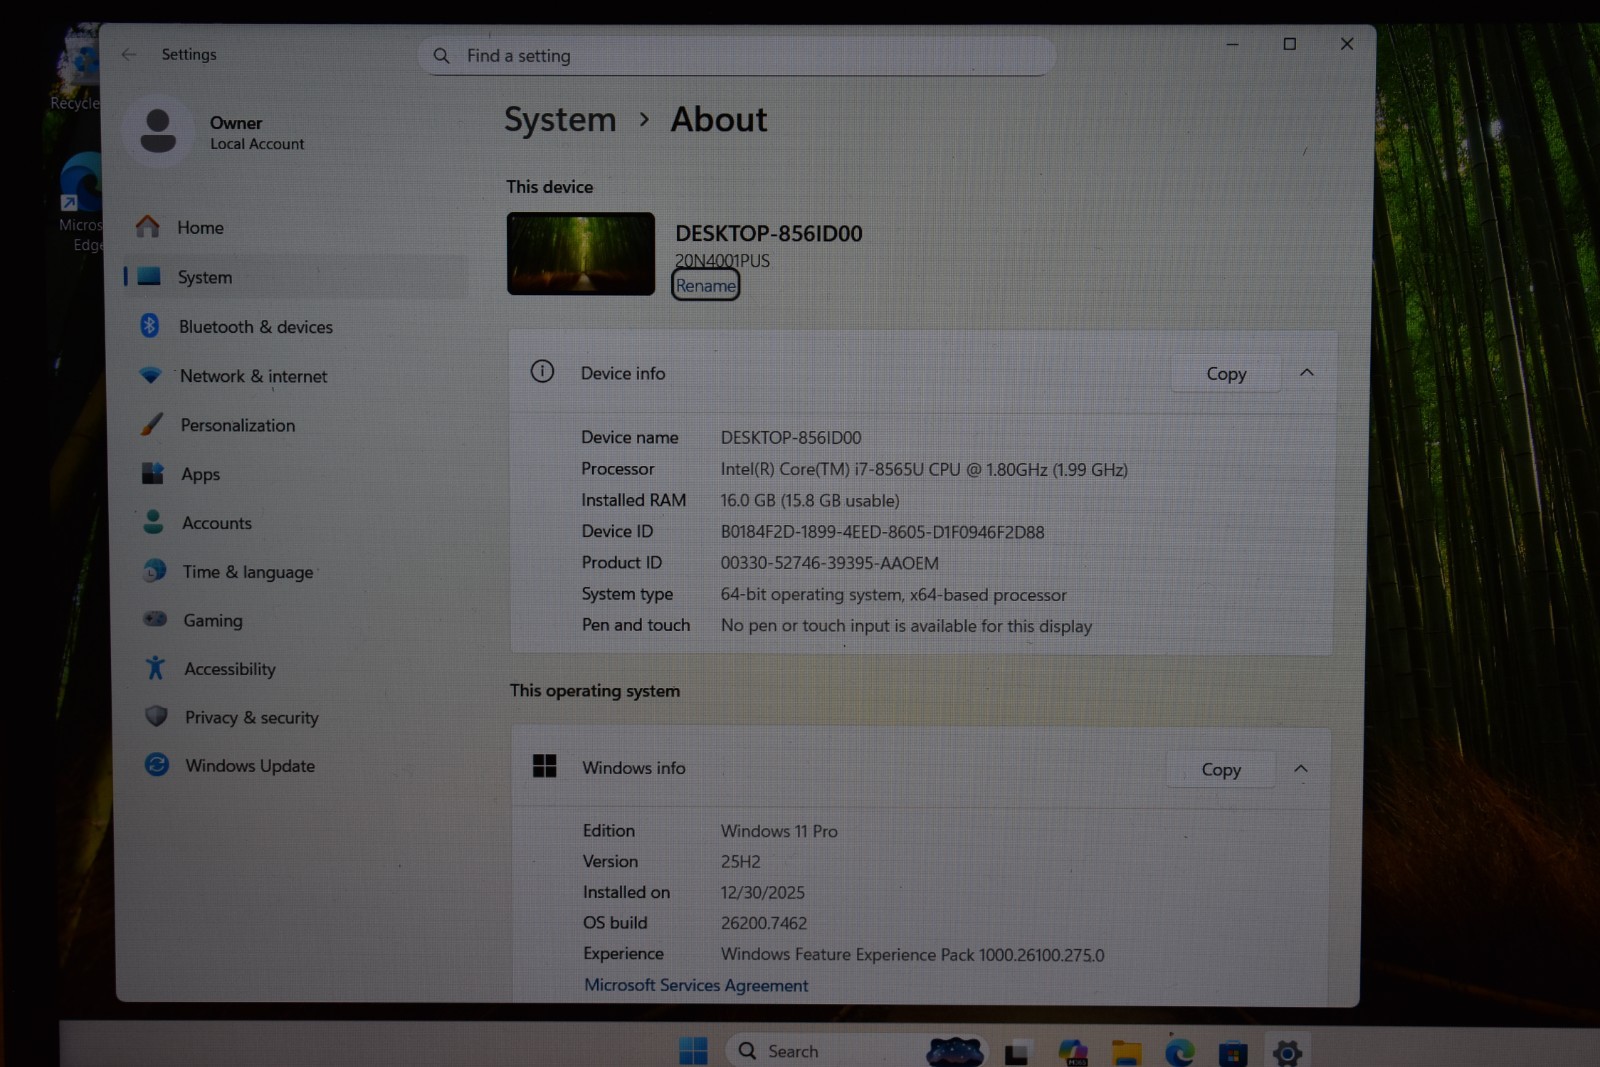Click the search magnifier icon in Settings
1600x1067 pixels.
click(441, 56)
